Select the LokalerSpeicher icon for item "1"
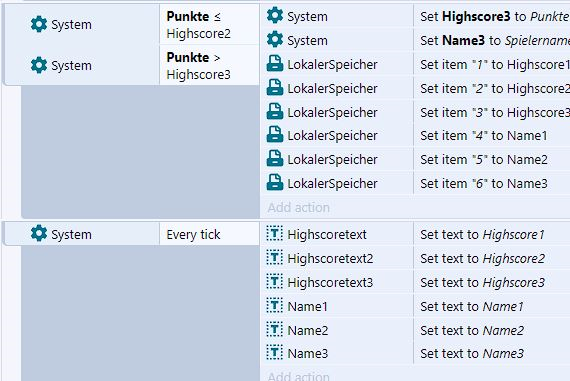This screenshot has height=381, width=570. [274, 64]
